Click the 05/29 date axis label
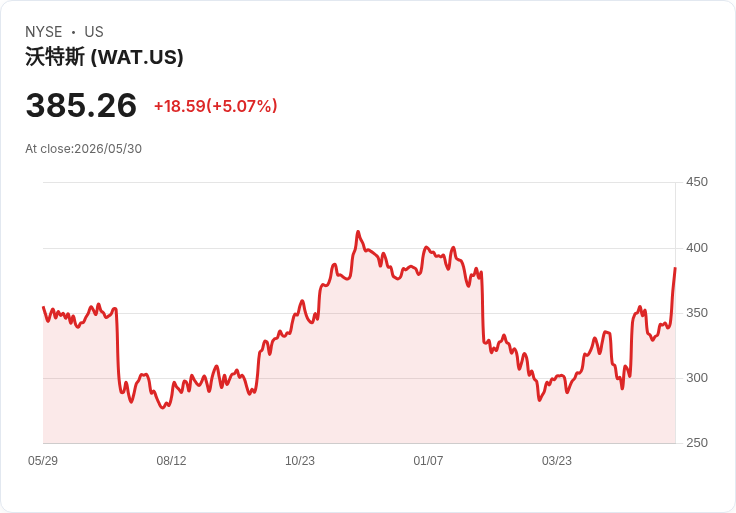Image resolution: width=736 pixels, height=513 pixels. pos(43,460)
